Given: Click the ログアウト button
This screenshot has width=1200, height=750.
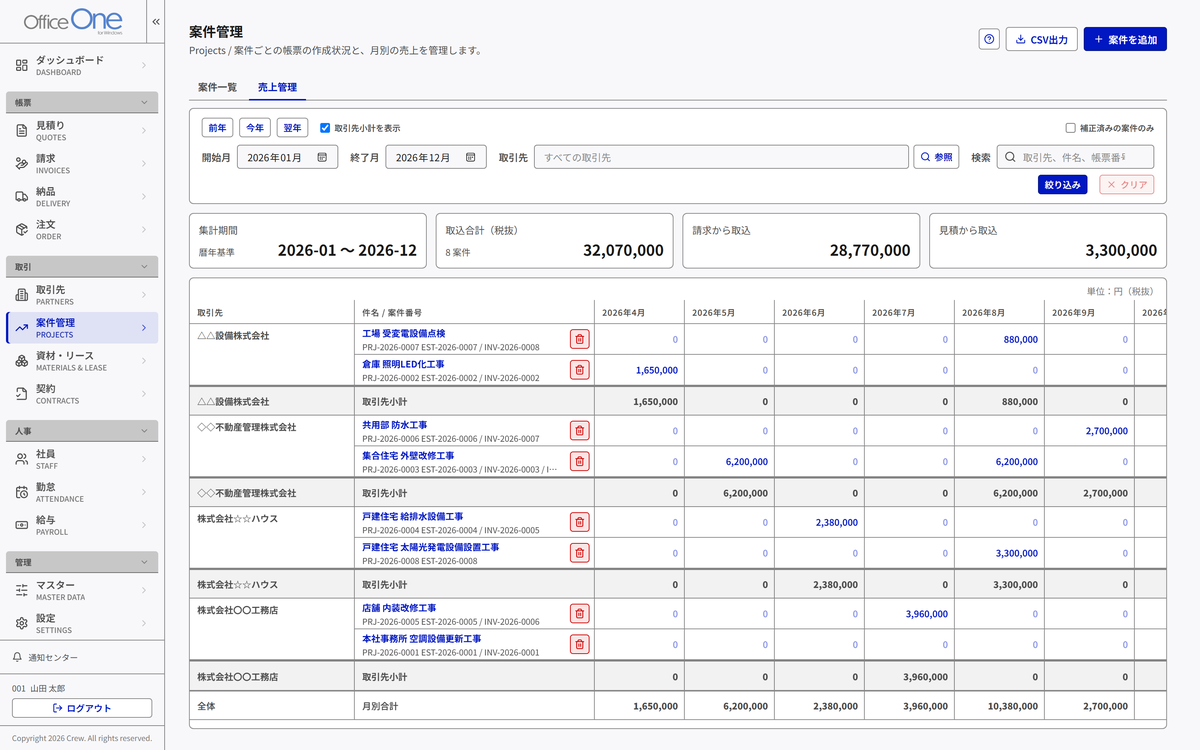Looking at the screenshot, I should pos(82,708).
